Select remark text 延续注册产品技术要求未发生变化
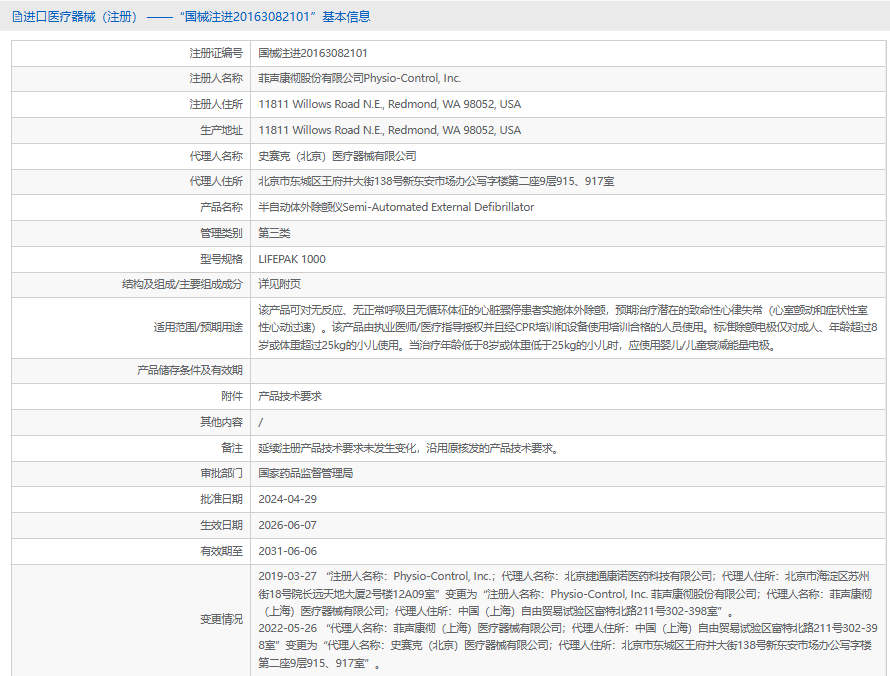This screenshot has height=676, width=890. tap(338, 448)
